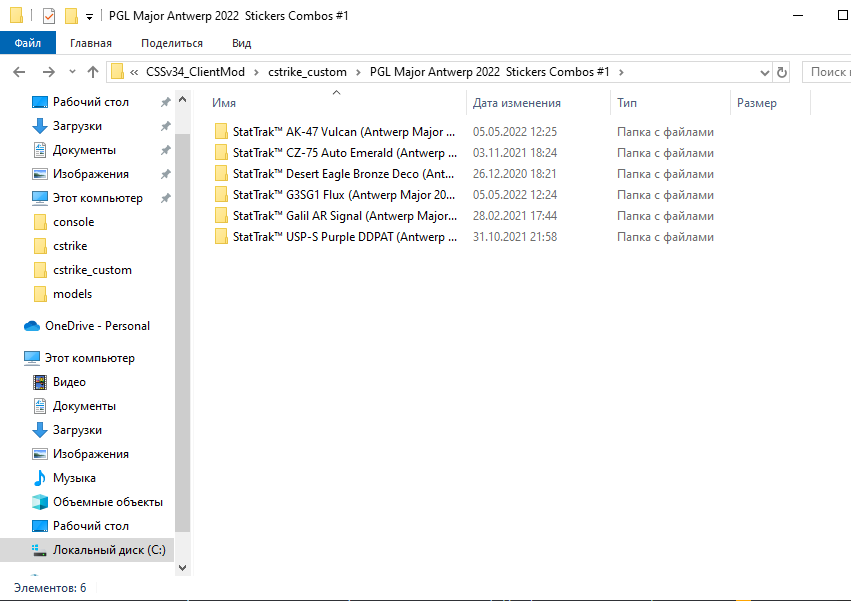851x601 pixels.
Task: Sort by Дата изменения column header
Action: pyautogui.click(x=516, y=103)
